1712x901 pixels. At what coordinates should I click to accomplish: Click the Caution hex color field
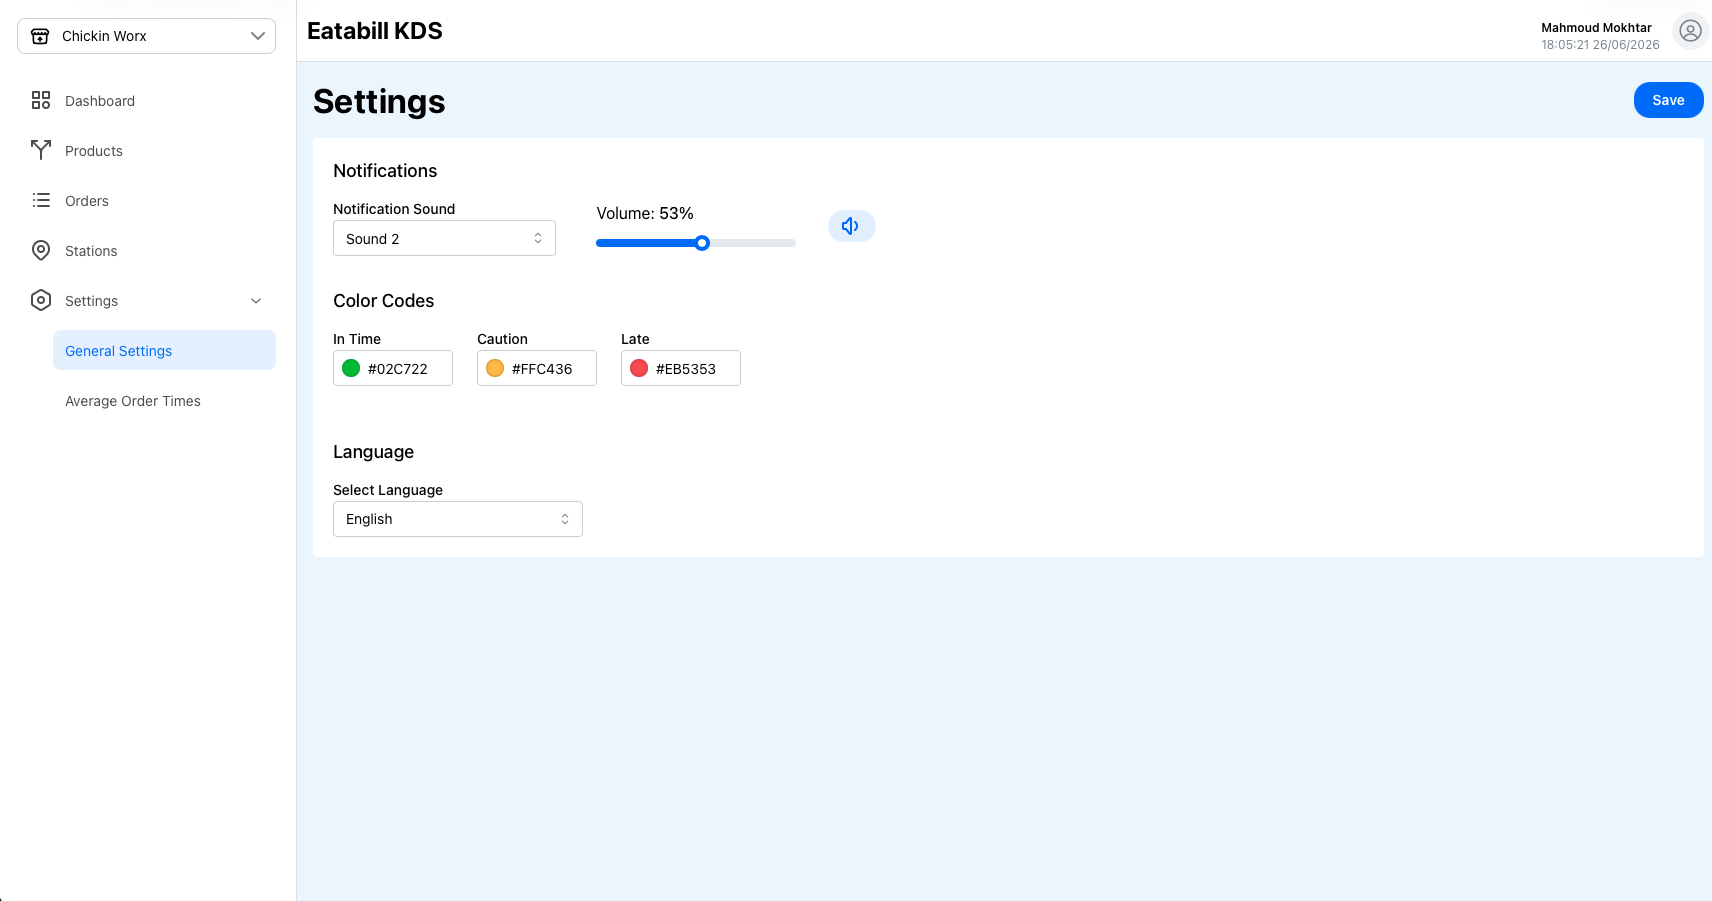[537, 368]
